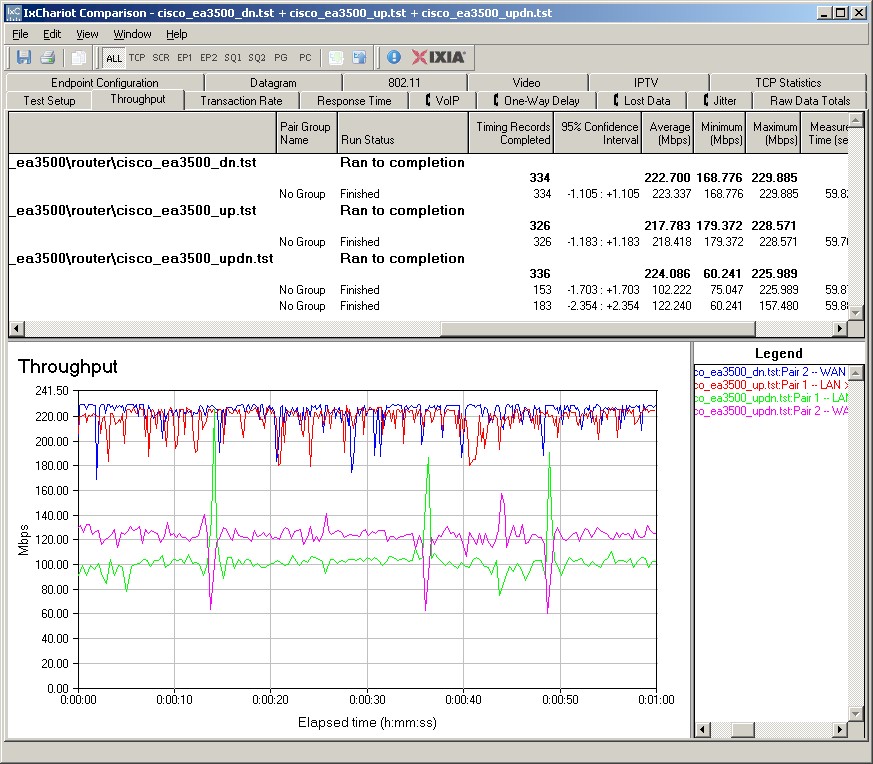Open the Help menu

coord(176,34)
